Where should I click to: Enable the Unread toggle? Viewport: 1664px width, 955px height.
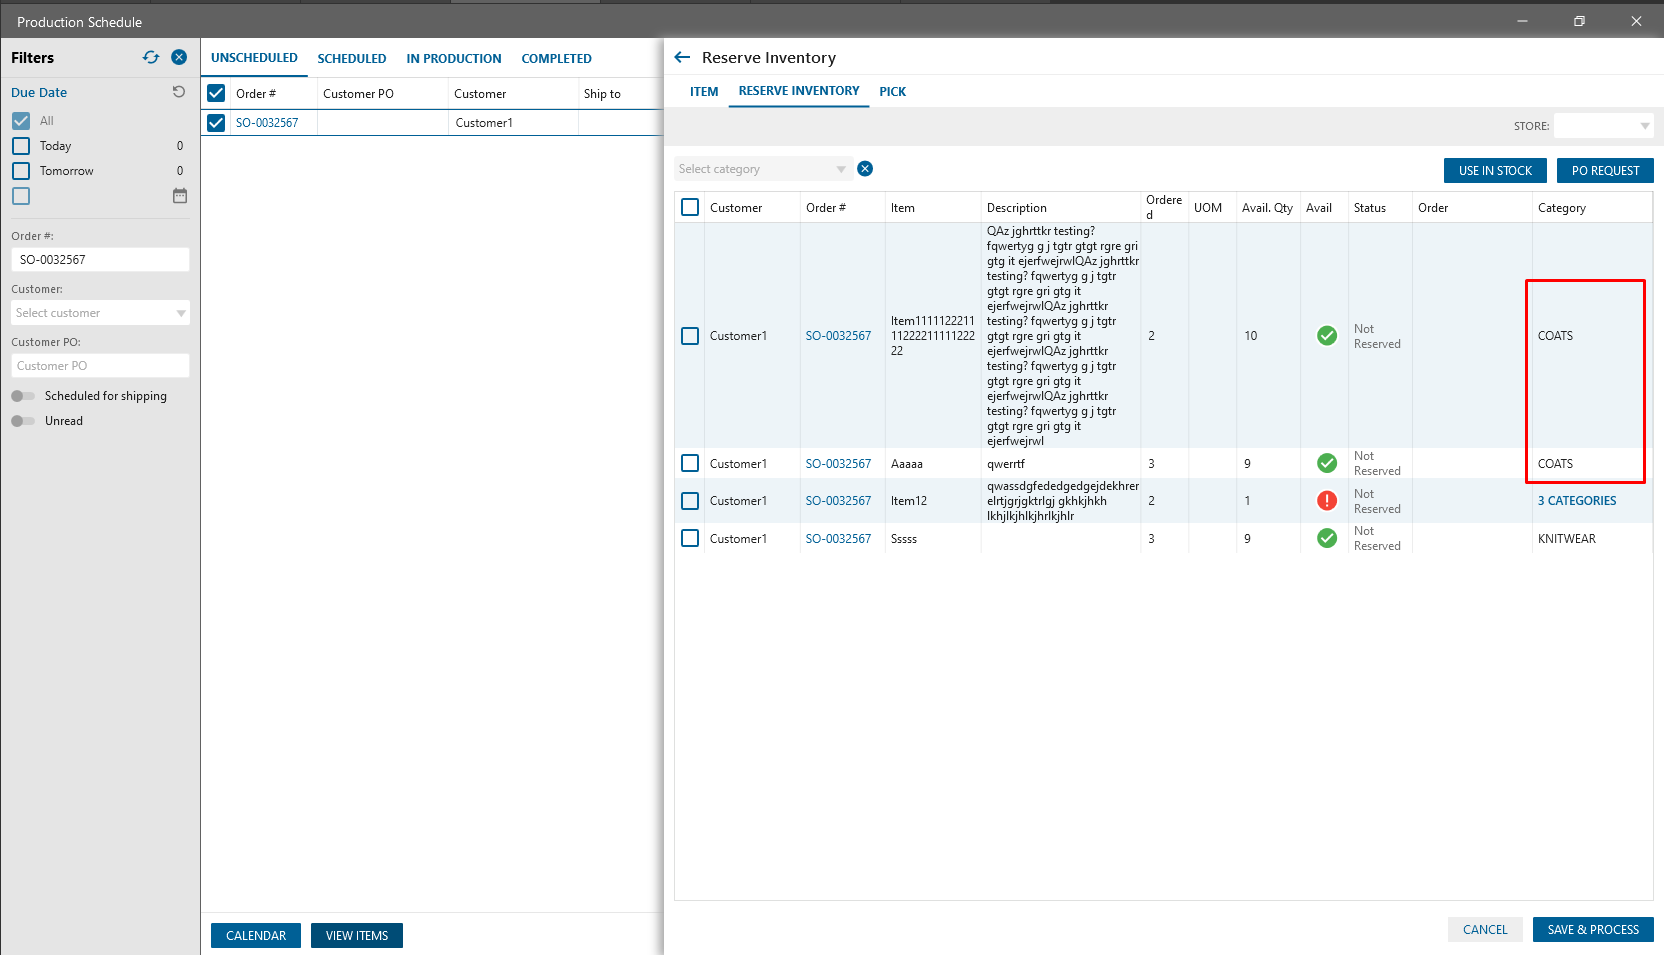click(23, 421)
